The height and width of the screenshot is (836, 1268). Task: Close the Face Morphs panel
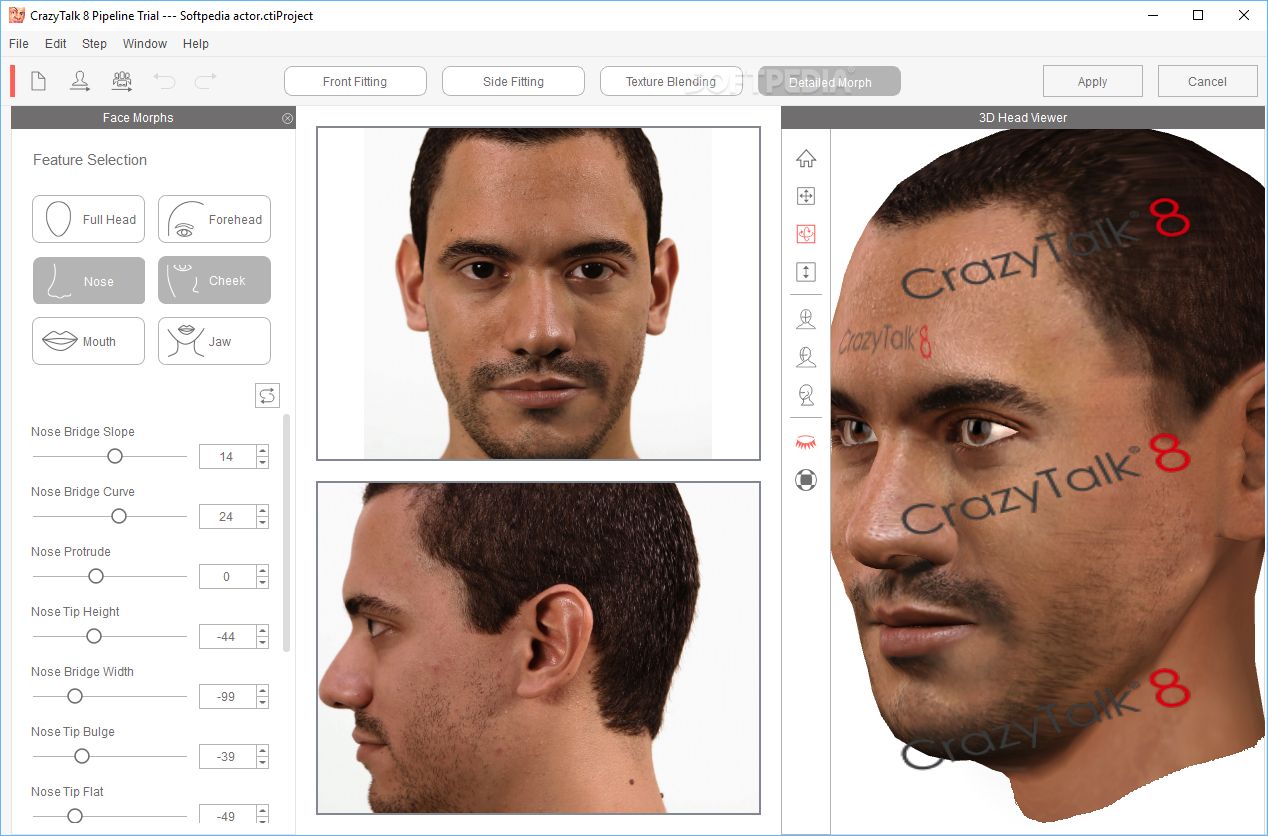(288, 118)
